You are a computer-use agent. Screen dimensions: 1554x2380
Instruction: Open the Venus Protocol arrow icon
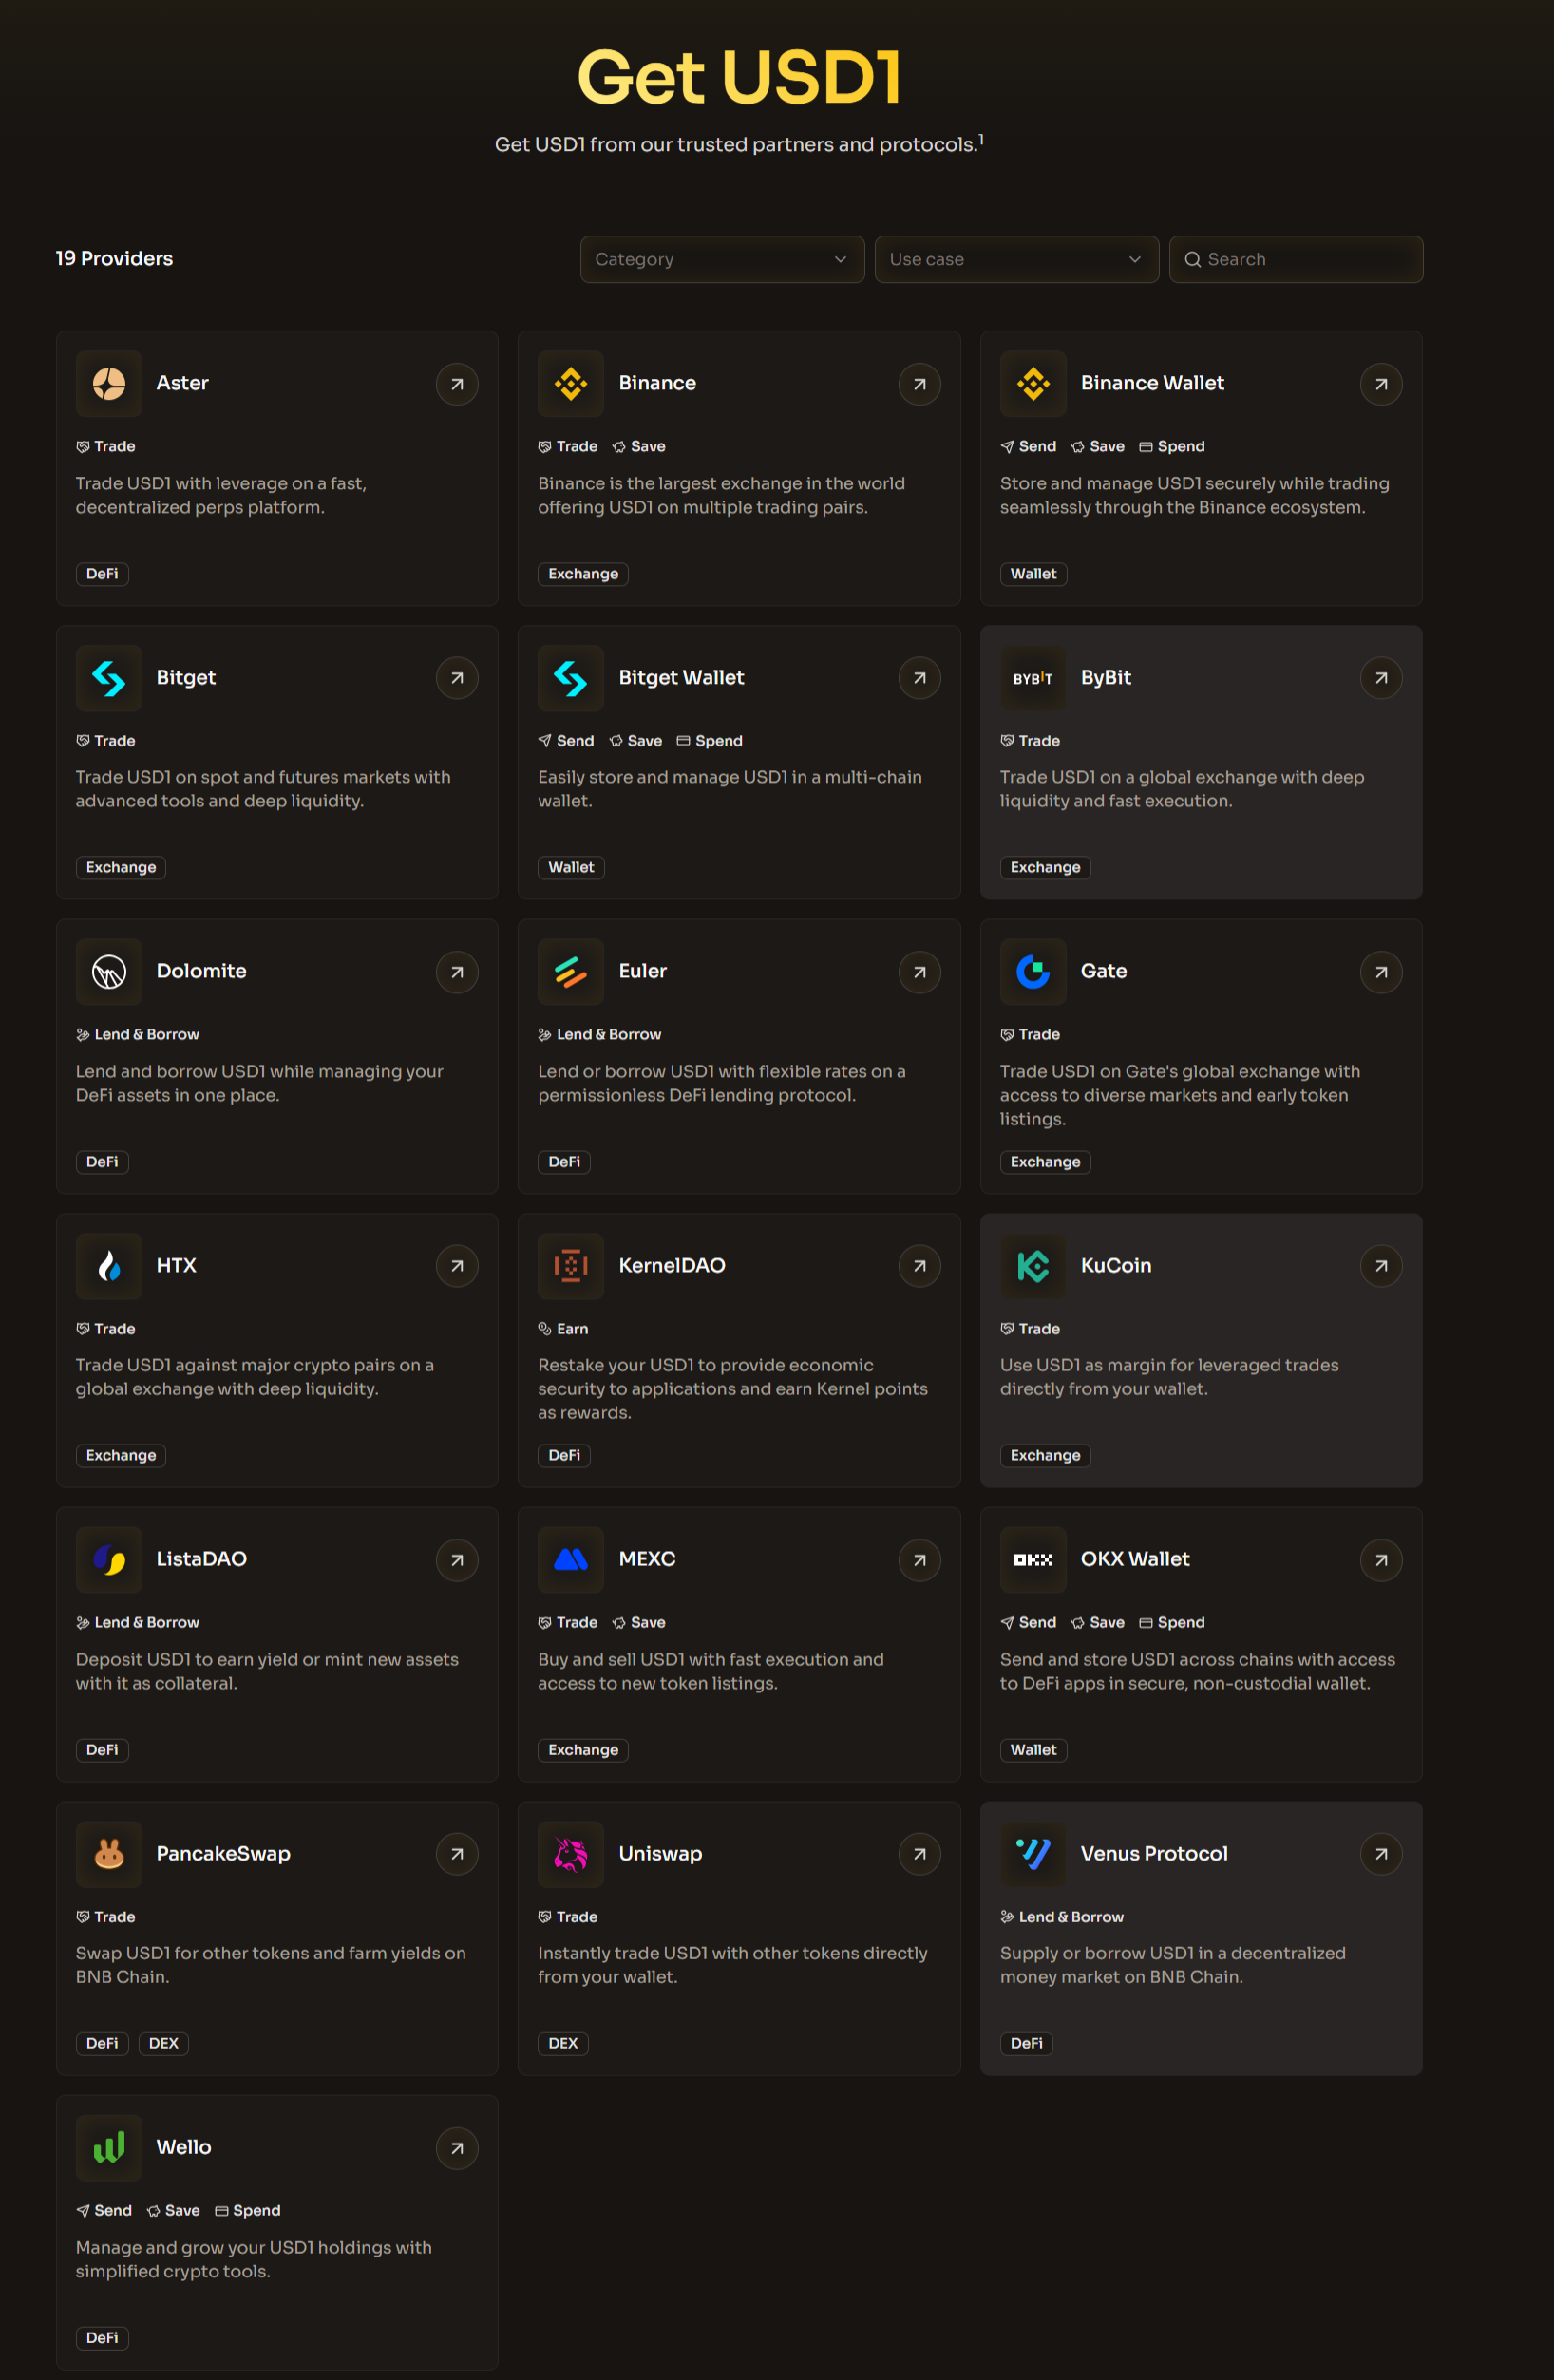pyautogui.click(x=1381, y=1854)
